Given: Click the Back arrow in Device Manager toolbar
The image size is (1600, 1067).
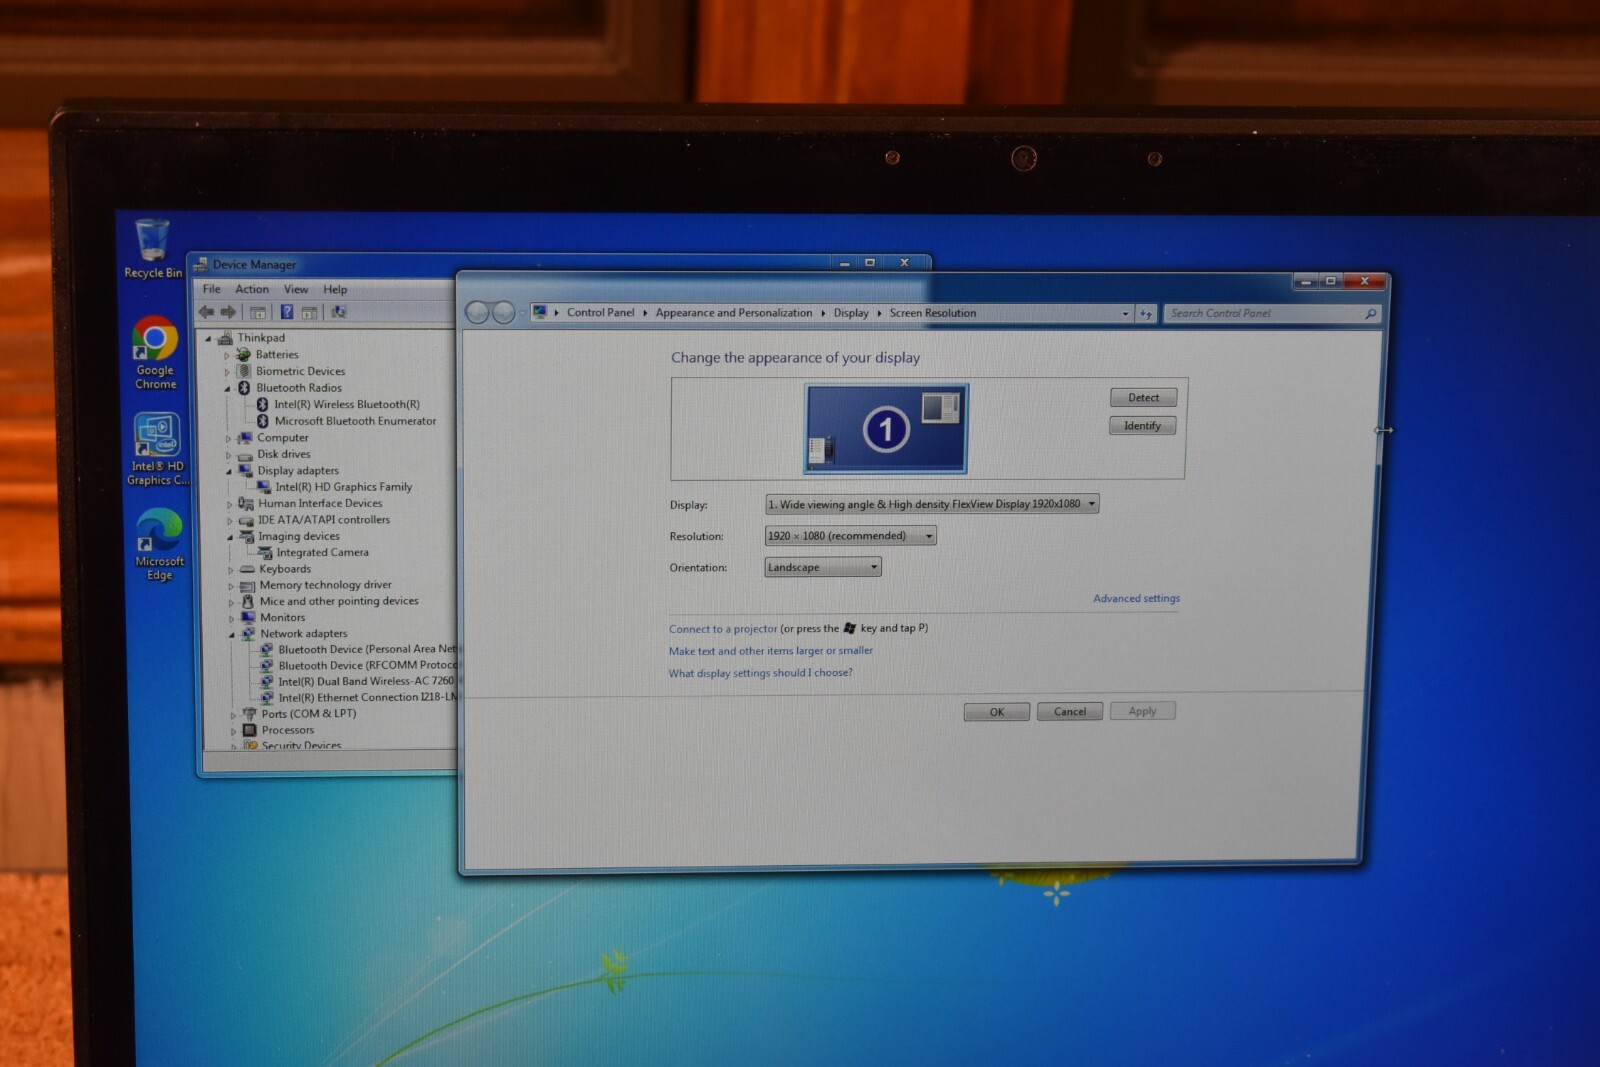Looking at the screenshot, I should (x=207, y=312).
